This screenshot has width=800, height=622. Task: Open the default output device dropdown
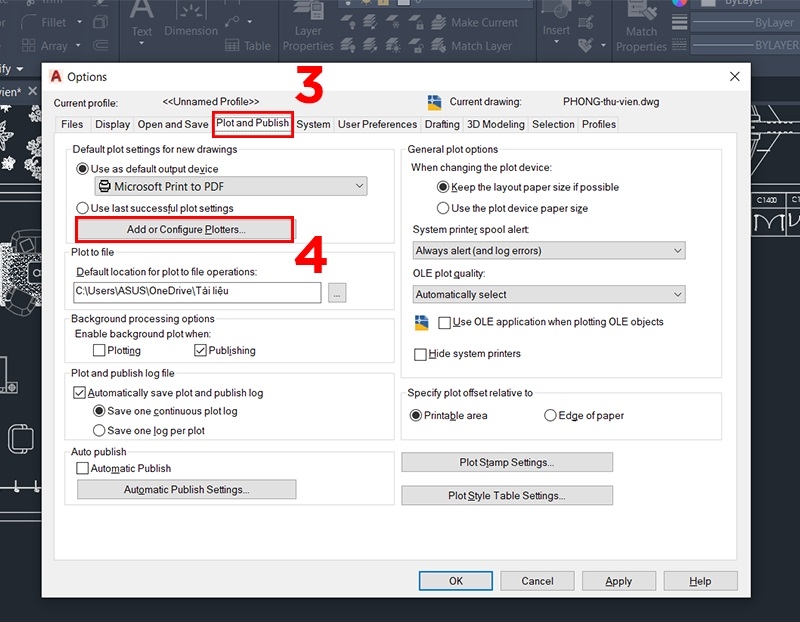tap(359, 186)
